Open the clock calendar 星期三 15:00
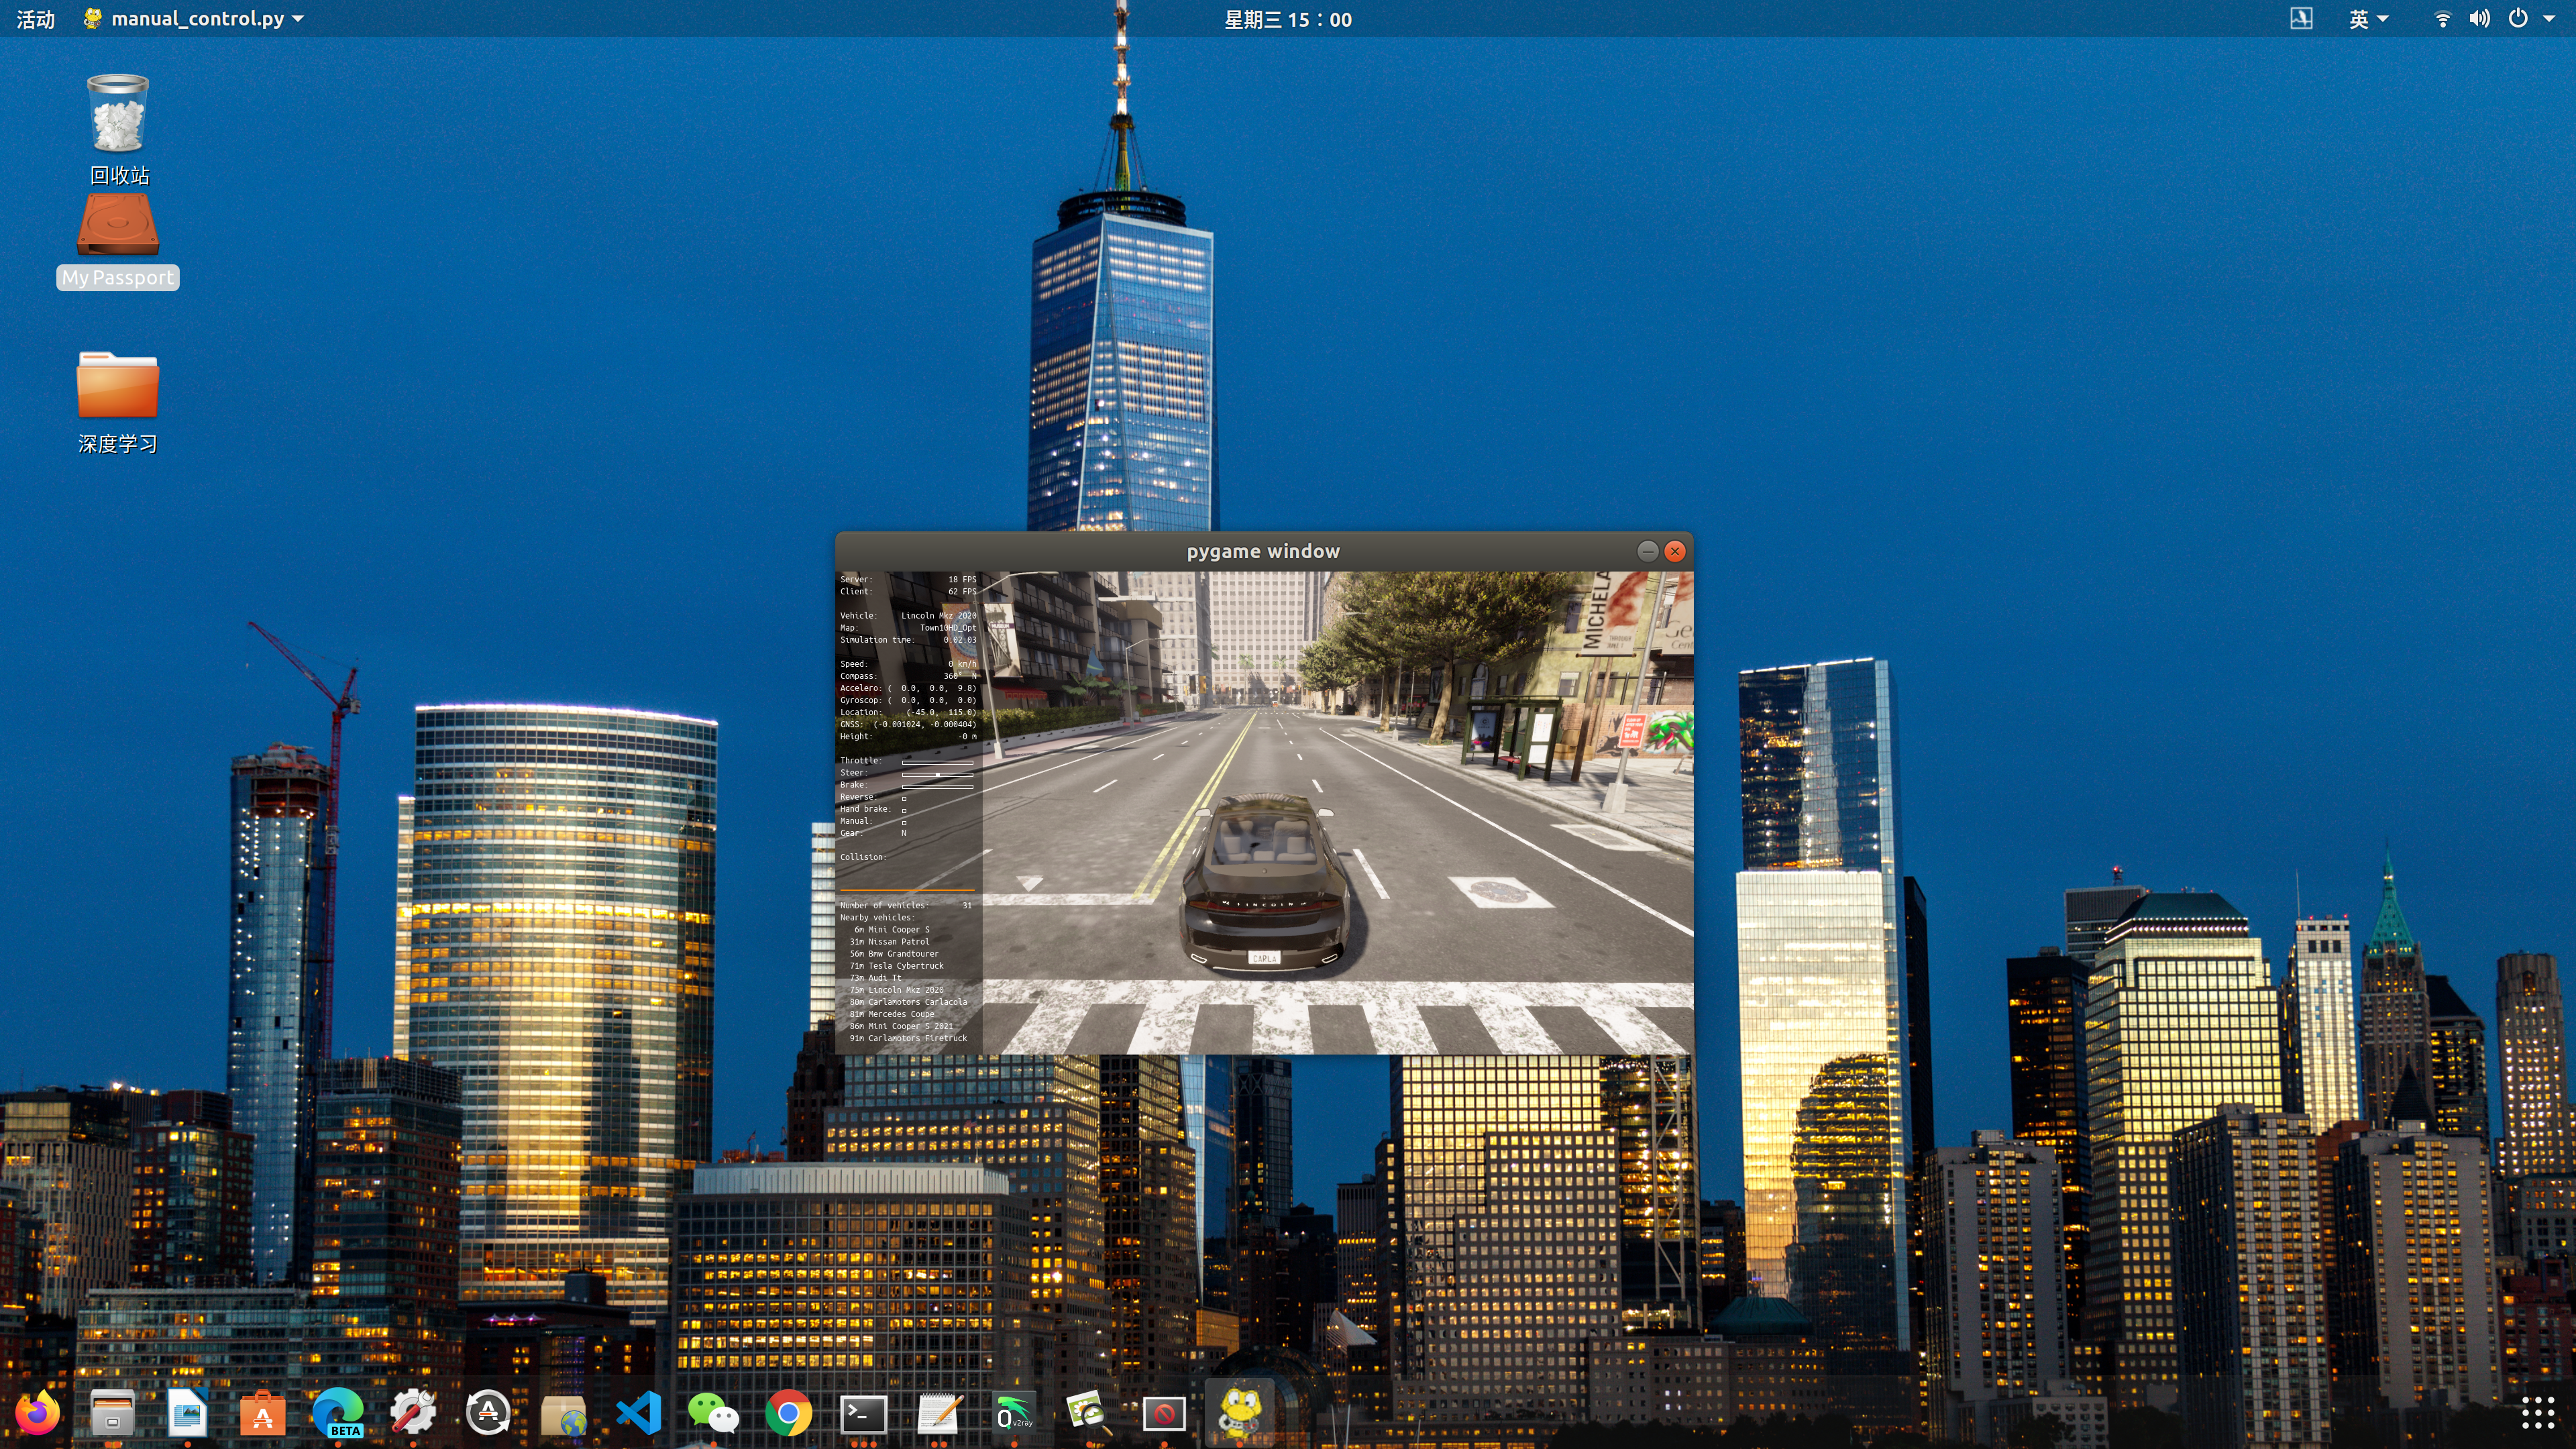This screenshot has width=2576, height=1449. click(1287, 19)
